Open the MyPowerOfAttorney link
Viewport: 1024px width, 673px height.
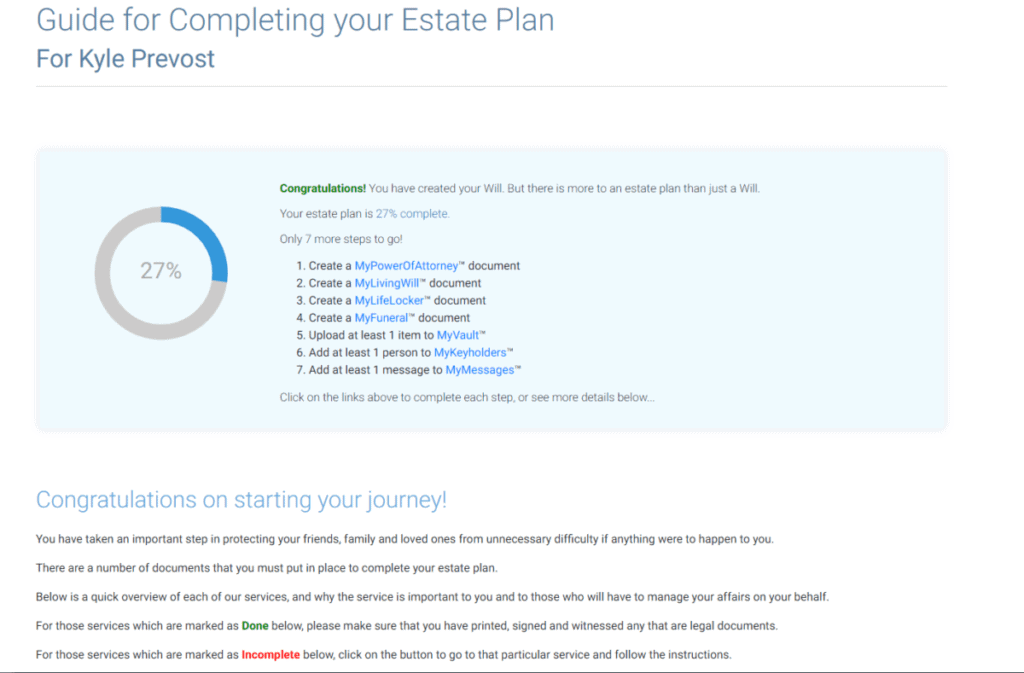point(406,266)
